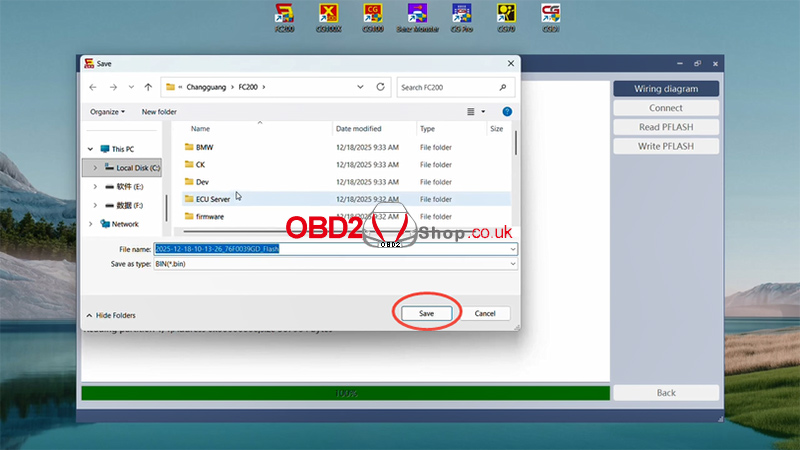Click the Up one level arrow

148,87
